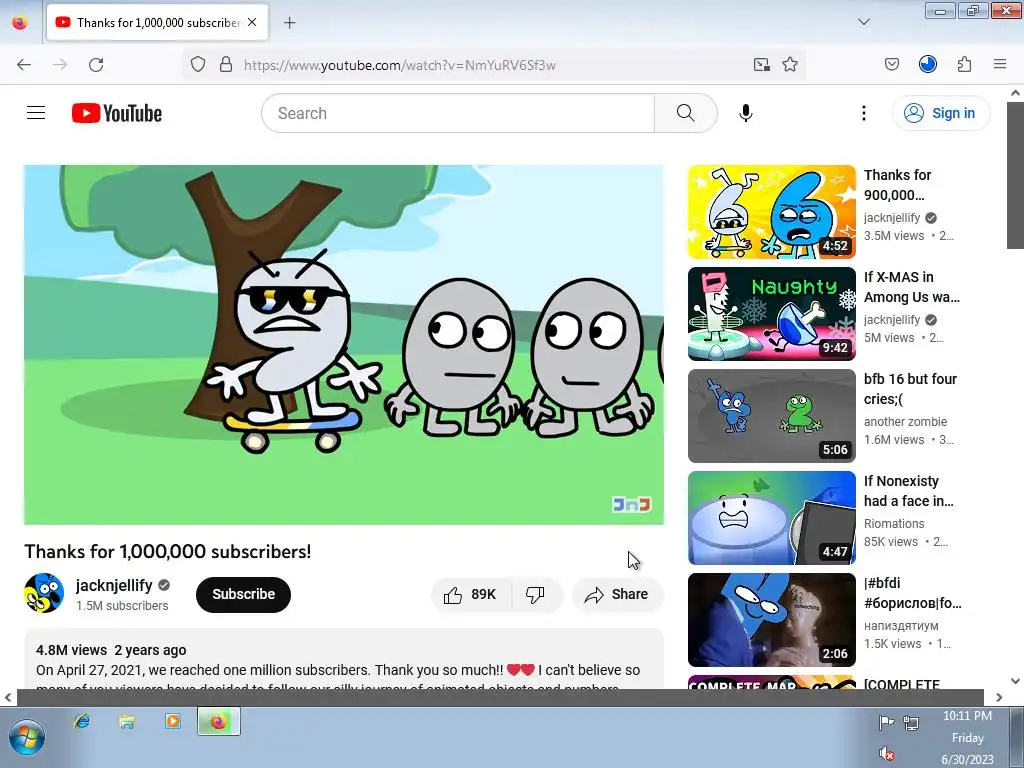Click the muted volume tray icon
The width and height of the screenshot is (1024, 768).
[x=886, y=754]
